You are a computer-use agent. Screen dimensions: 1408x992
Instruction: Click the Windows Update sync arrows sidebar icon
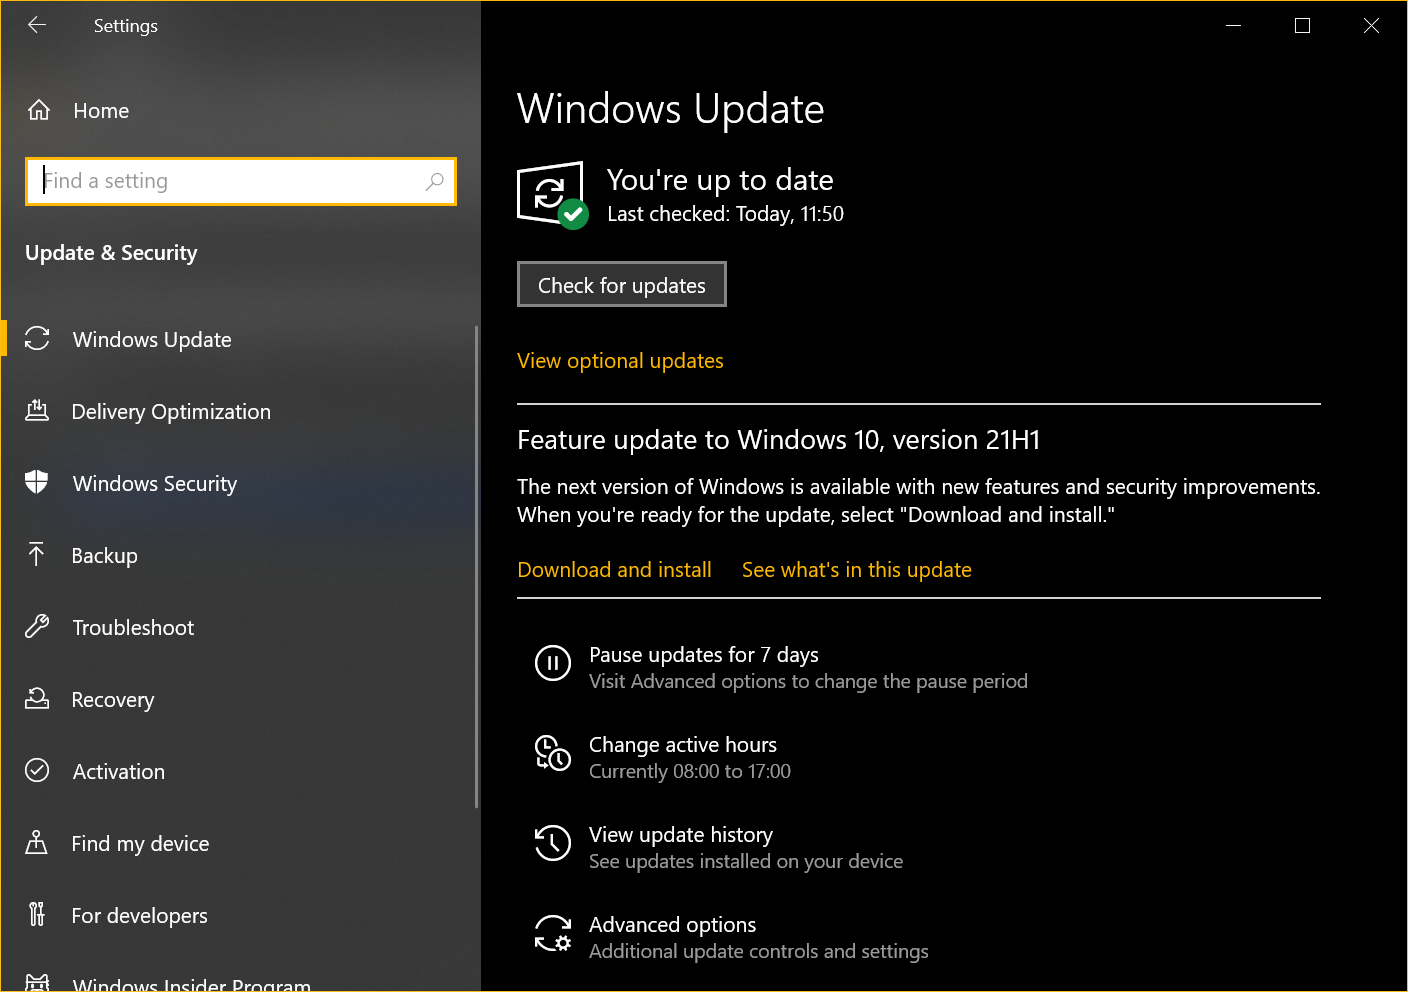(x=37, y=339)
